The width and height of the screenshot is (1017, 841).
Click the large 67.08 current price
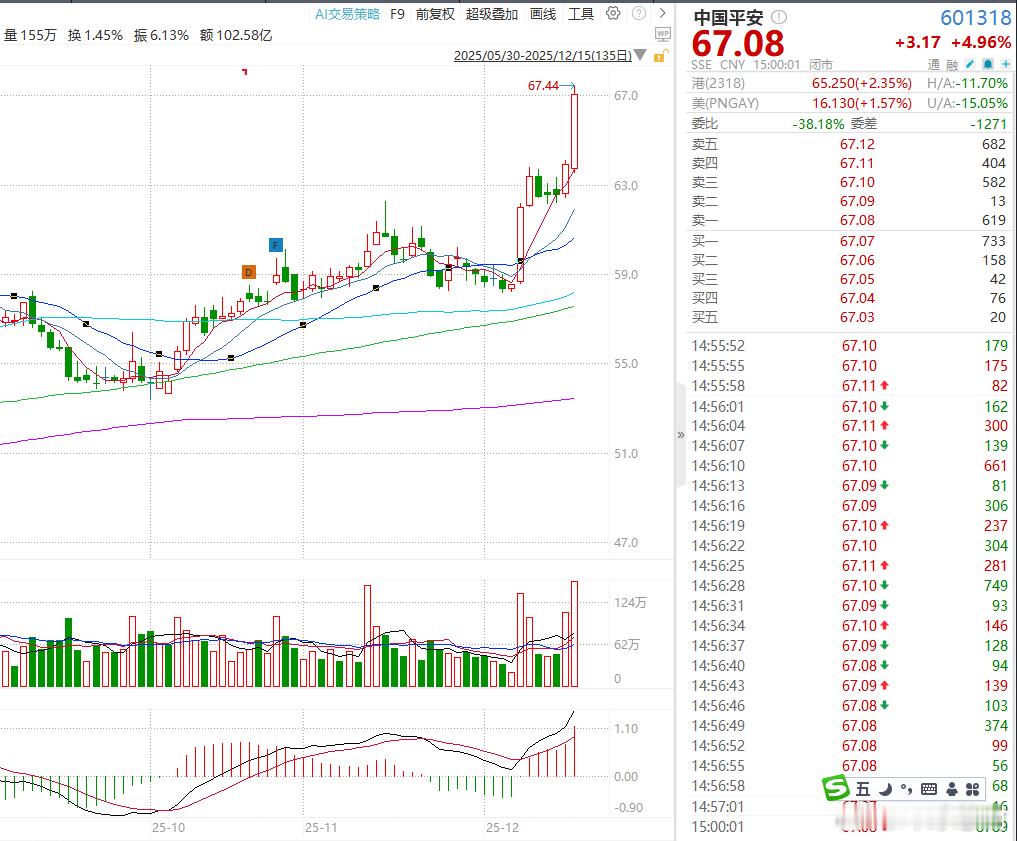tap(737, 43)
